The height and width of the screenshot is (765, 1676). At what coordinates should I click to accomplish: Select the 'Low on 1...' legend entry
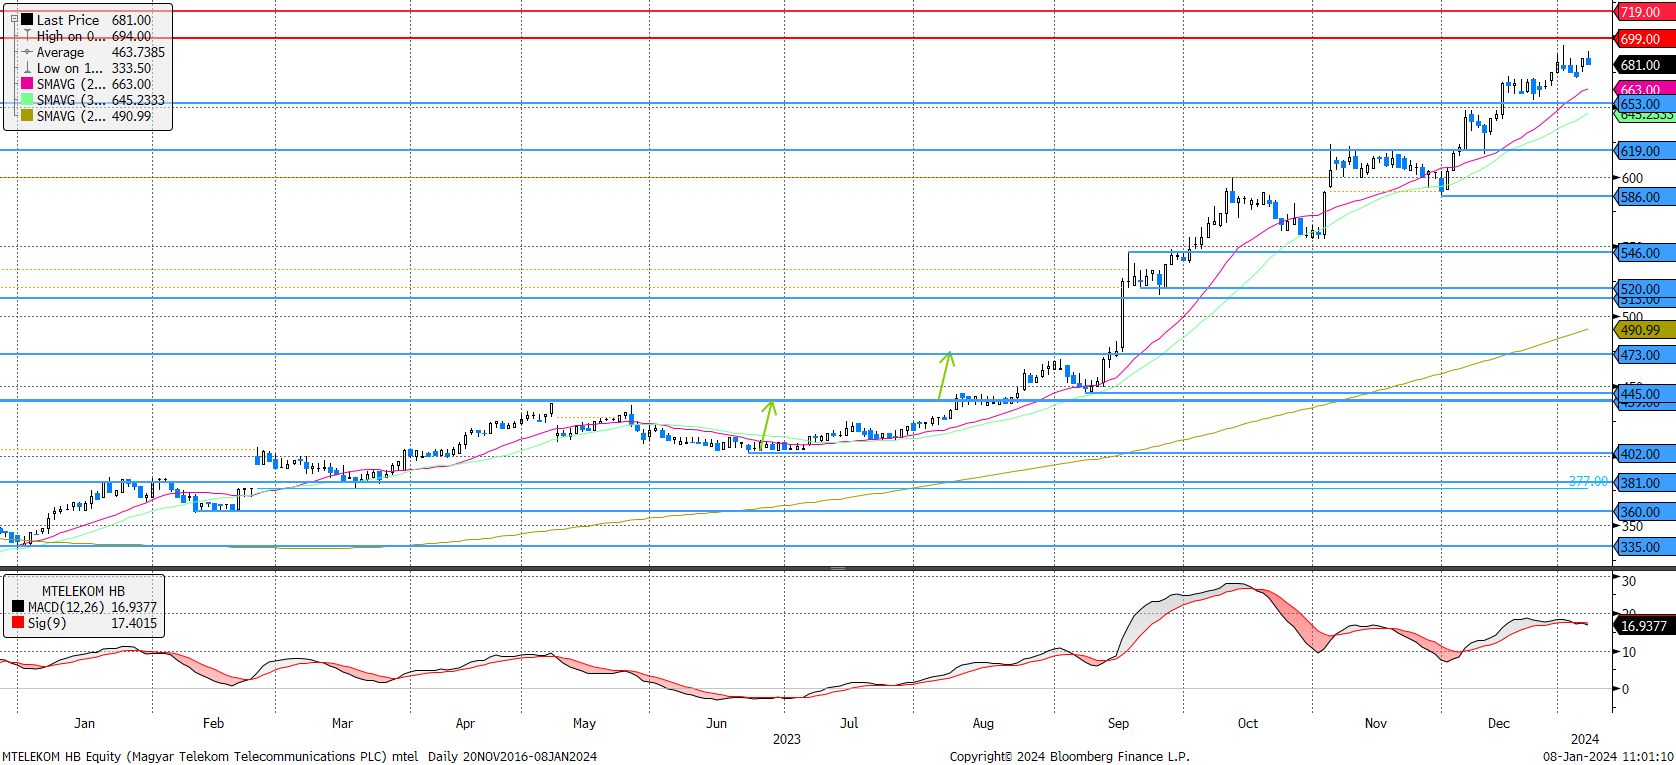coord(93,68)
